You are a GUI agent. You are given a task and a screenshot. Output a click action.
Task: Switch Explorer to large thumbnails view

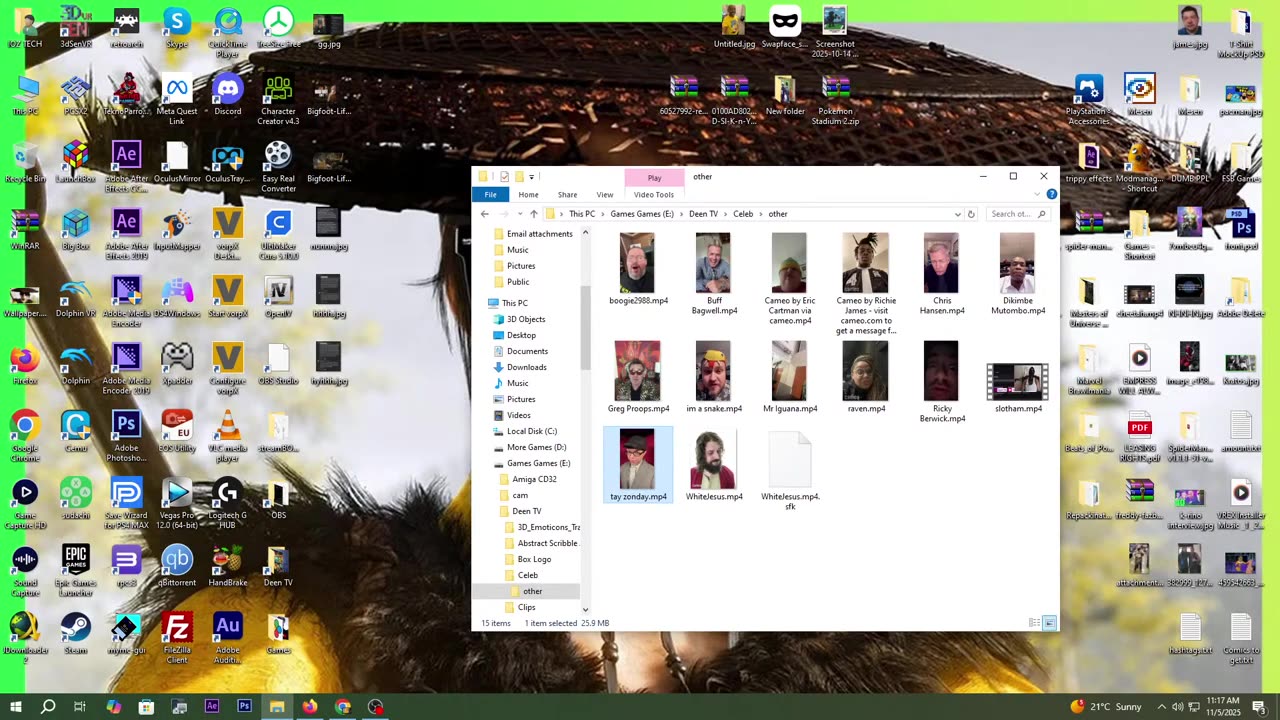(x=1049, y=623)
